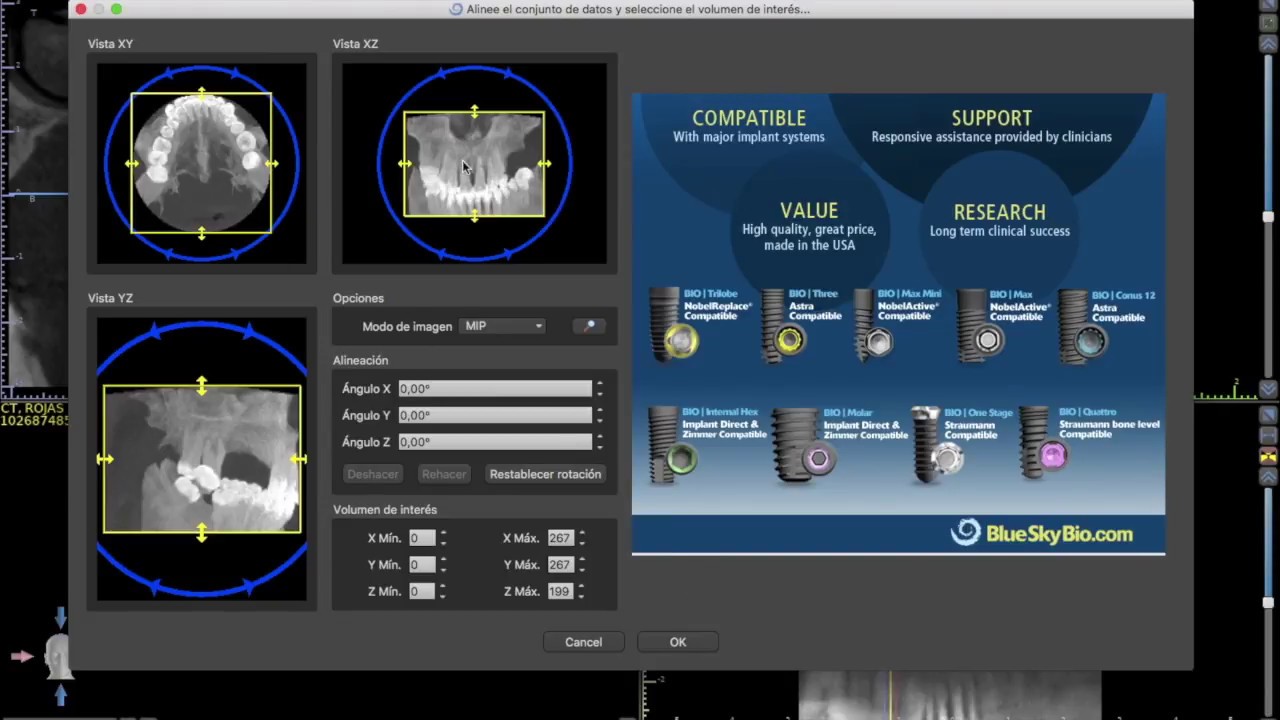Click the yellow radiation icon on right edge
Viewport: 1280px width, 720px height.
click(x=1268, y=456)
